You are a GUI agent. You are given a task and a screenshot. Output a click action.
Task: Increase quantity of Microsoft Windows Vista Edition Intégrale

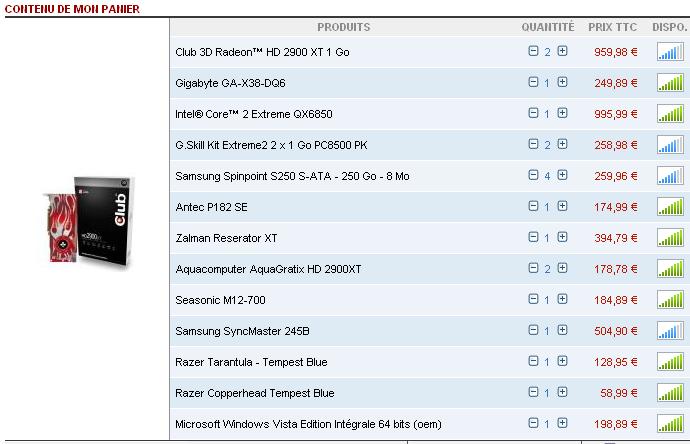click(x=562, y=423)
